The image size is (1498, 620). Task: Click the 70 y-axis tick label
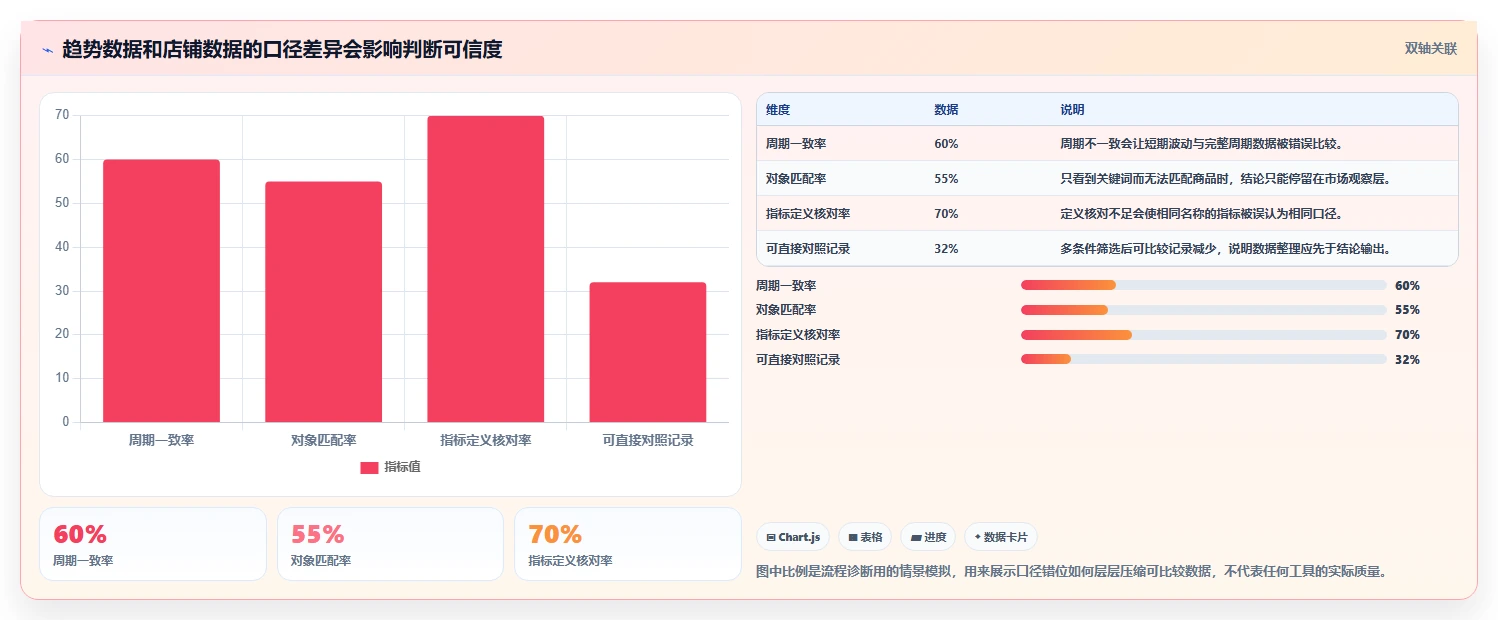[x=62, y=115]
